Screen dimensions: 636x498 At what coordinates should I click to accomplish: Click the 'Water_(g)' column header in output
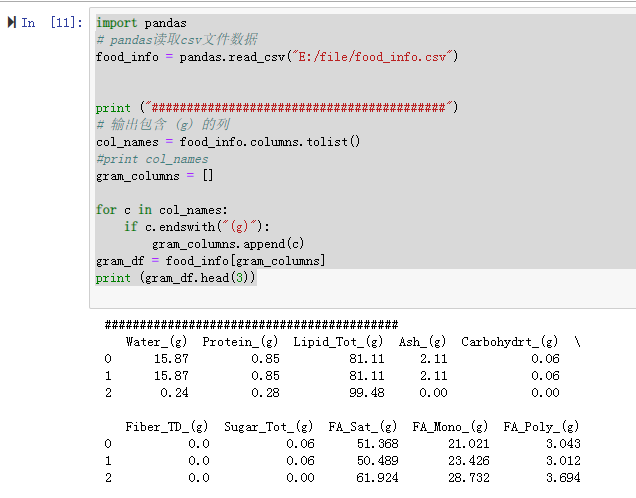(x=157, y=342)
